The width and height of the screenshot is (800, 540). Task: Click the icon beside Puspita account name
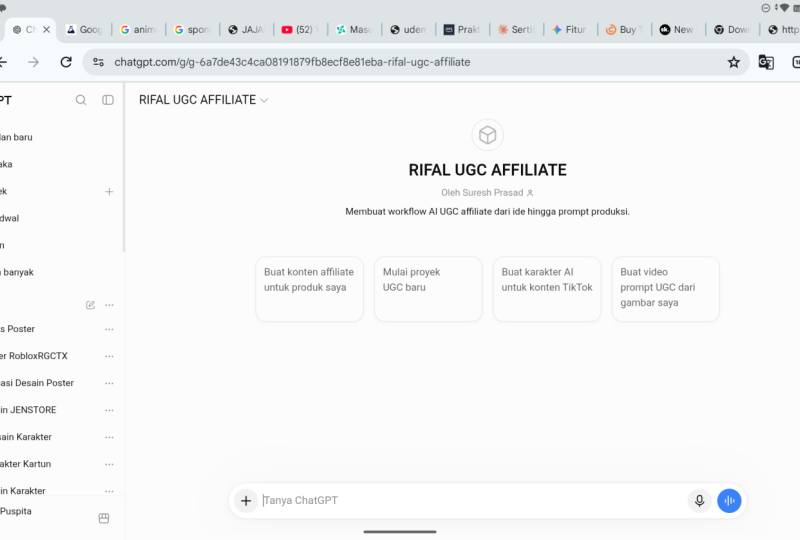[x=104, y=518]
